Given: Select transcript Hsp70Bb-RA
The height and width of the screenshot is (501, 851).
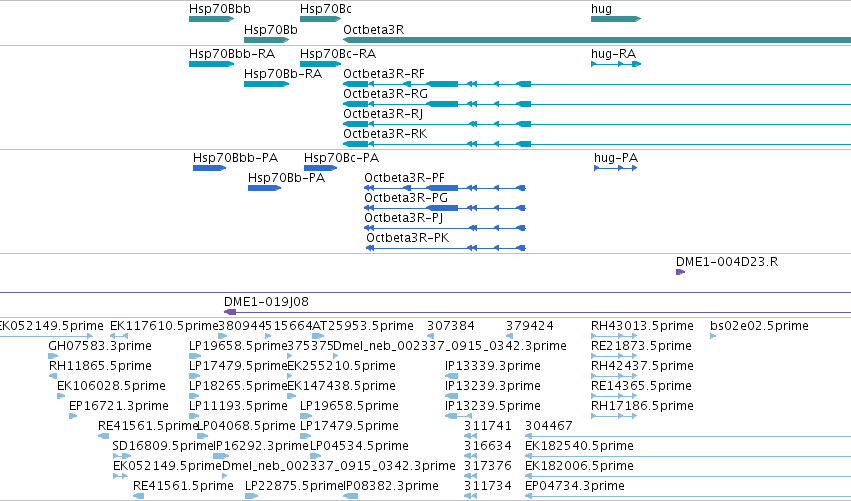Looking at the screenshot, I should tap(266, 84).
